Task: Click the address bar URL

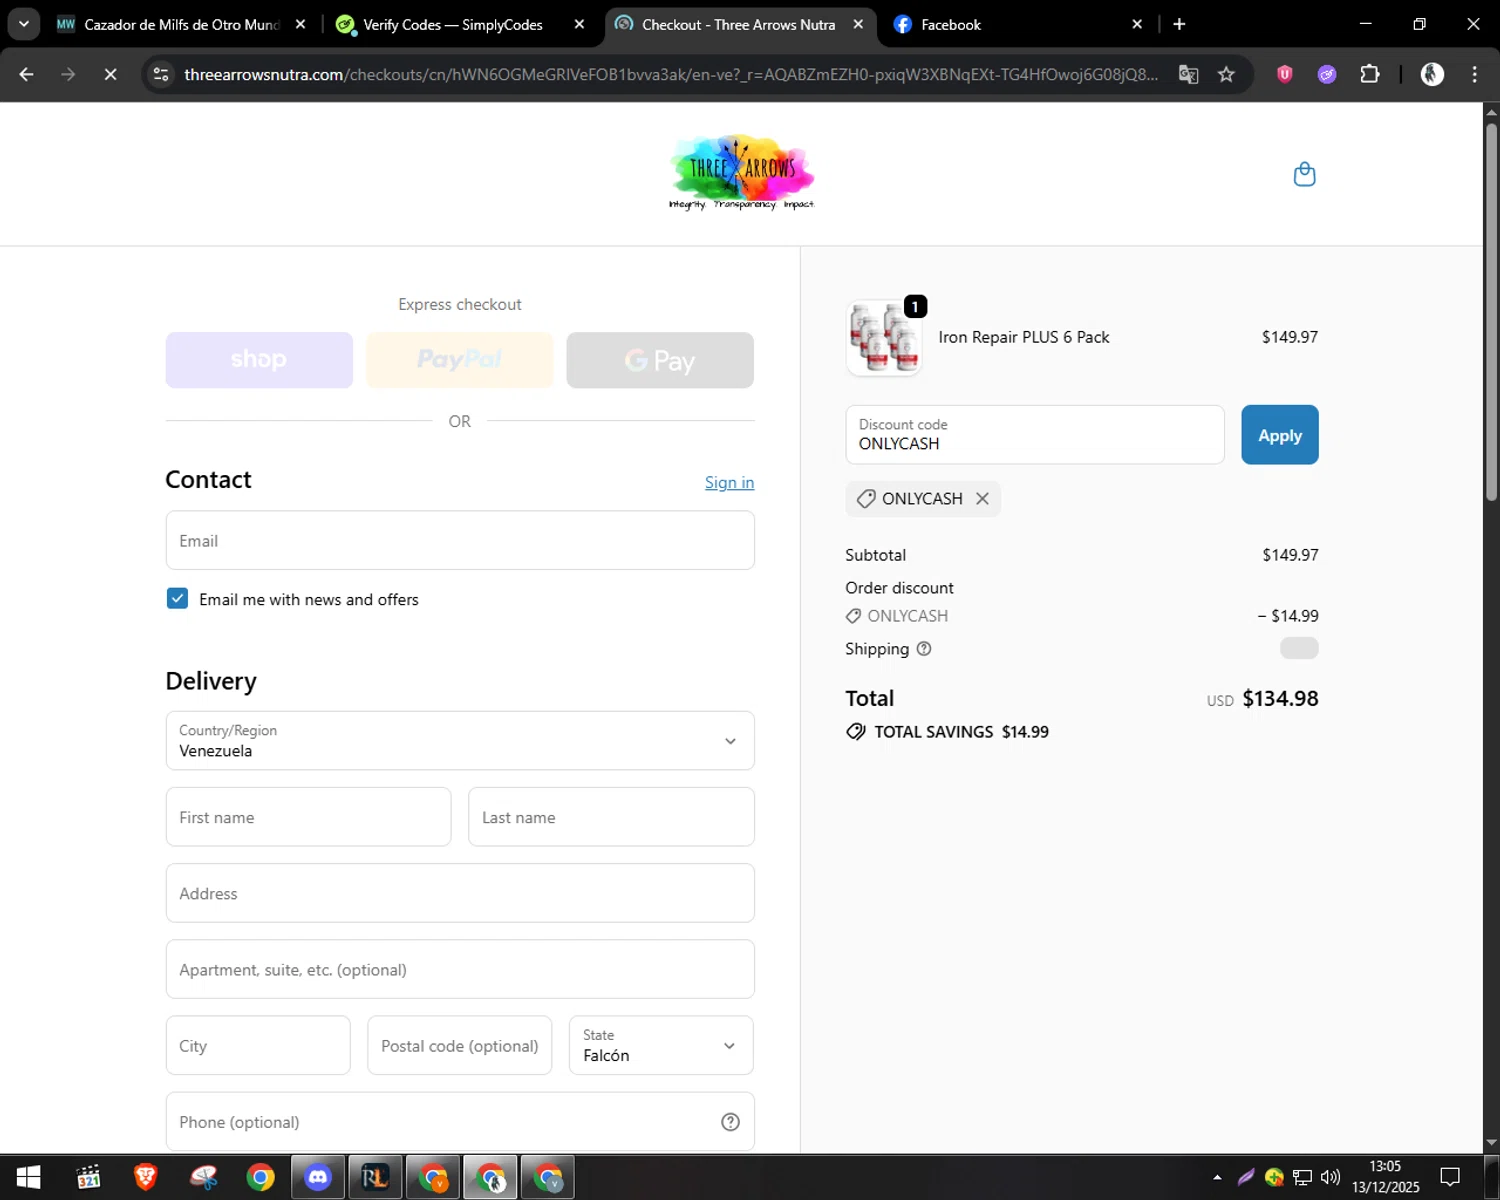Action: click(x=670, y=74)
